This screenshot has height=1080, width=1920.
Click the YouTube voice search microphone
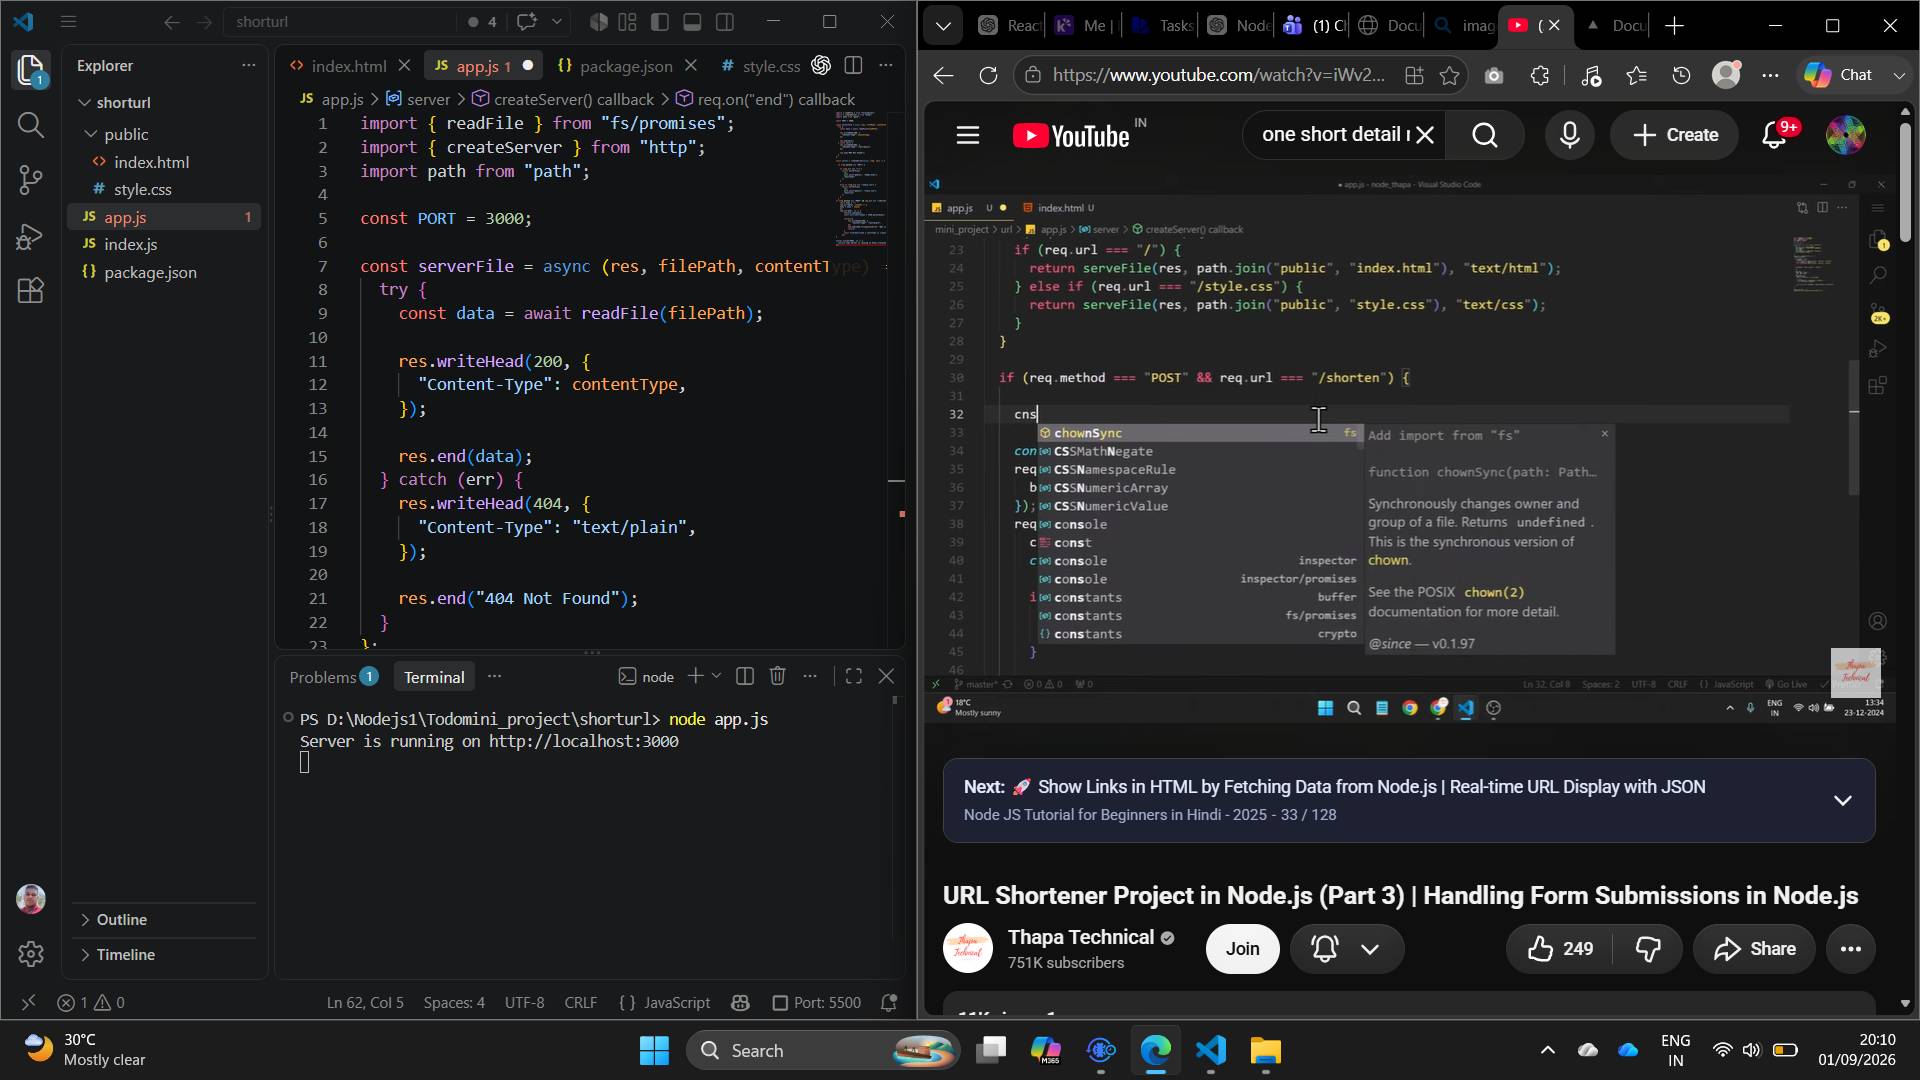pyautogui.click(x=1569, y=135)
